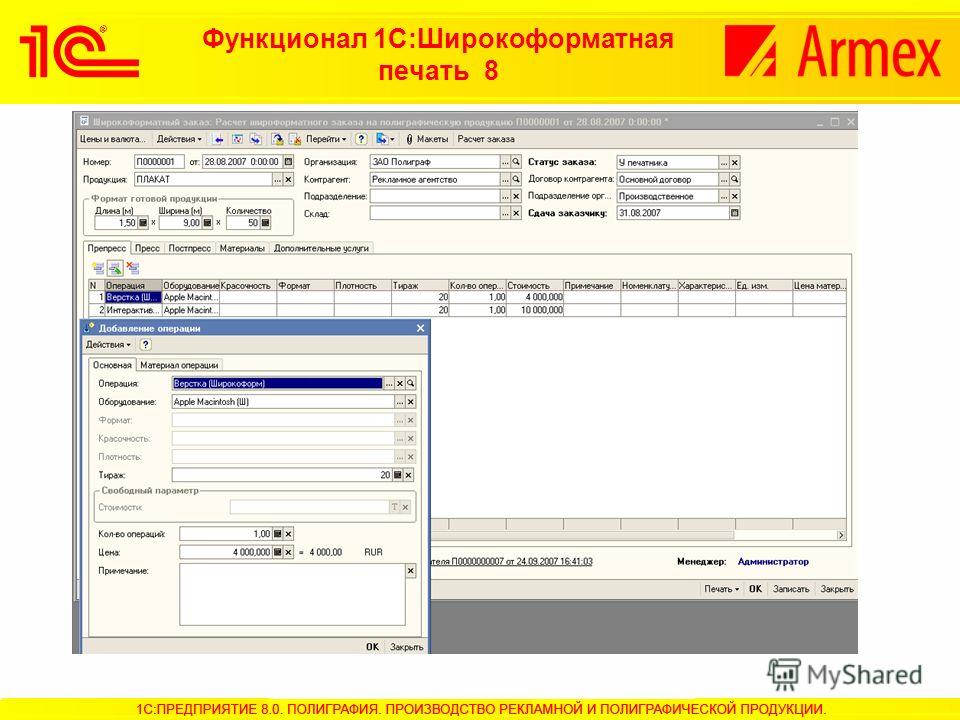This screenshot has width=960, height=720.
Task: Click OK in the order window
Action: 756,589
